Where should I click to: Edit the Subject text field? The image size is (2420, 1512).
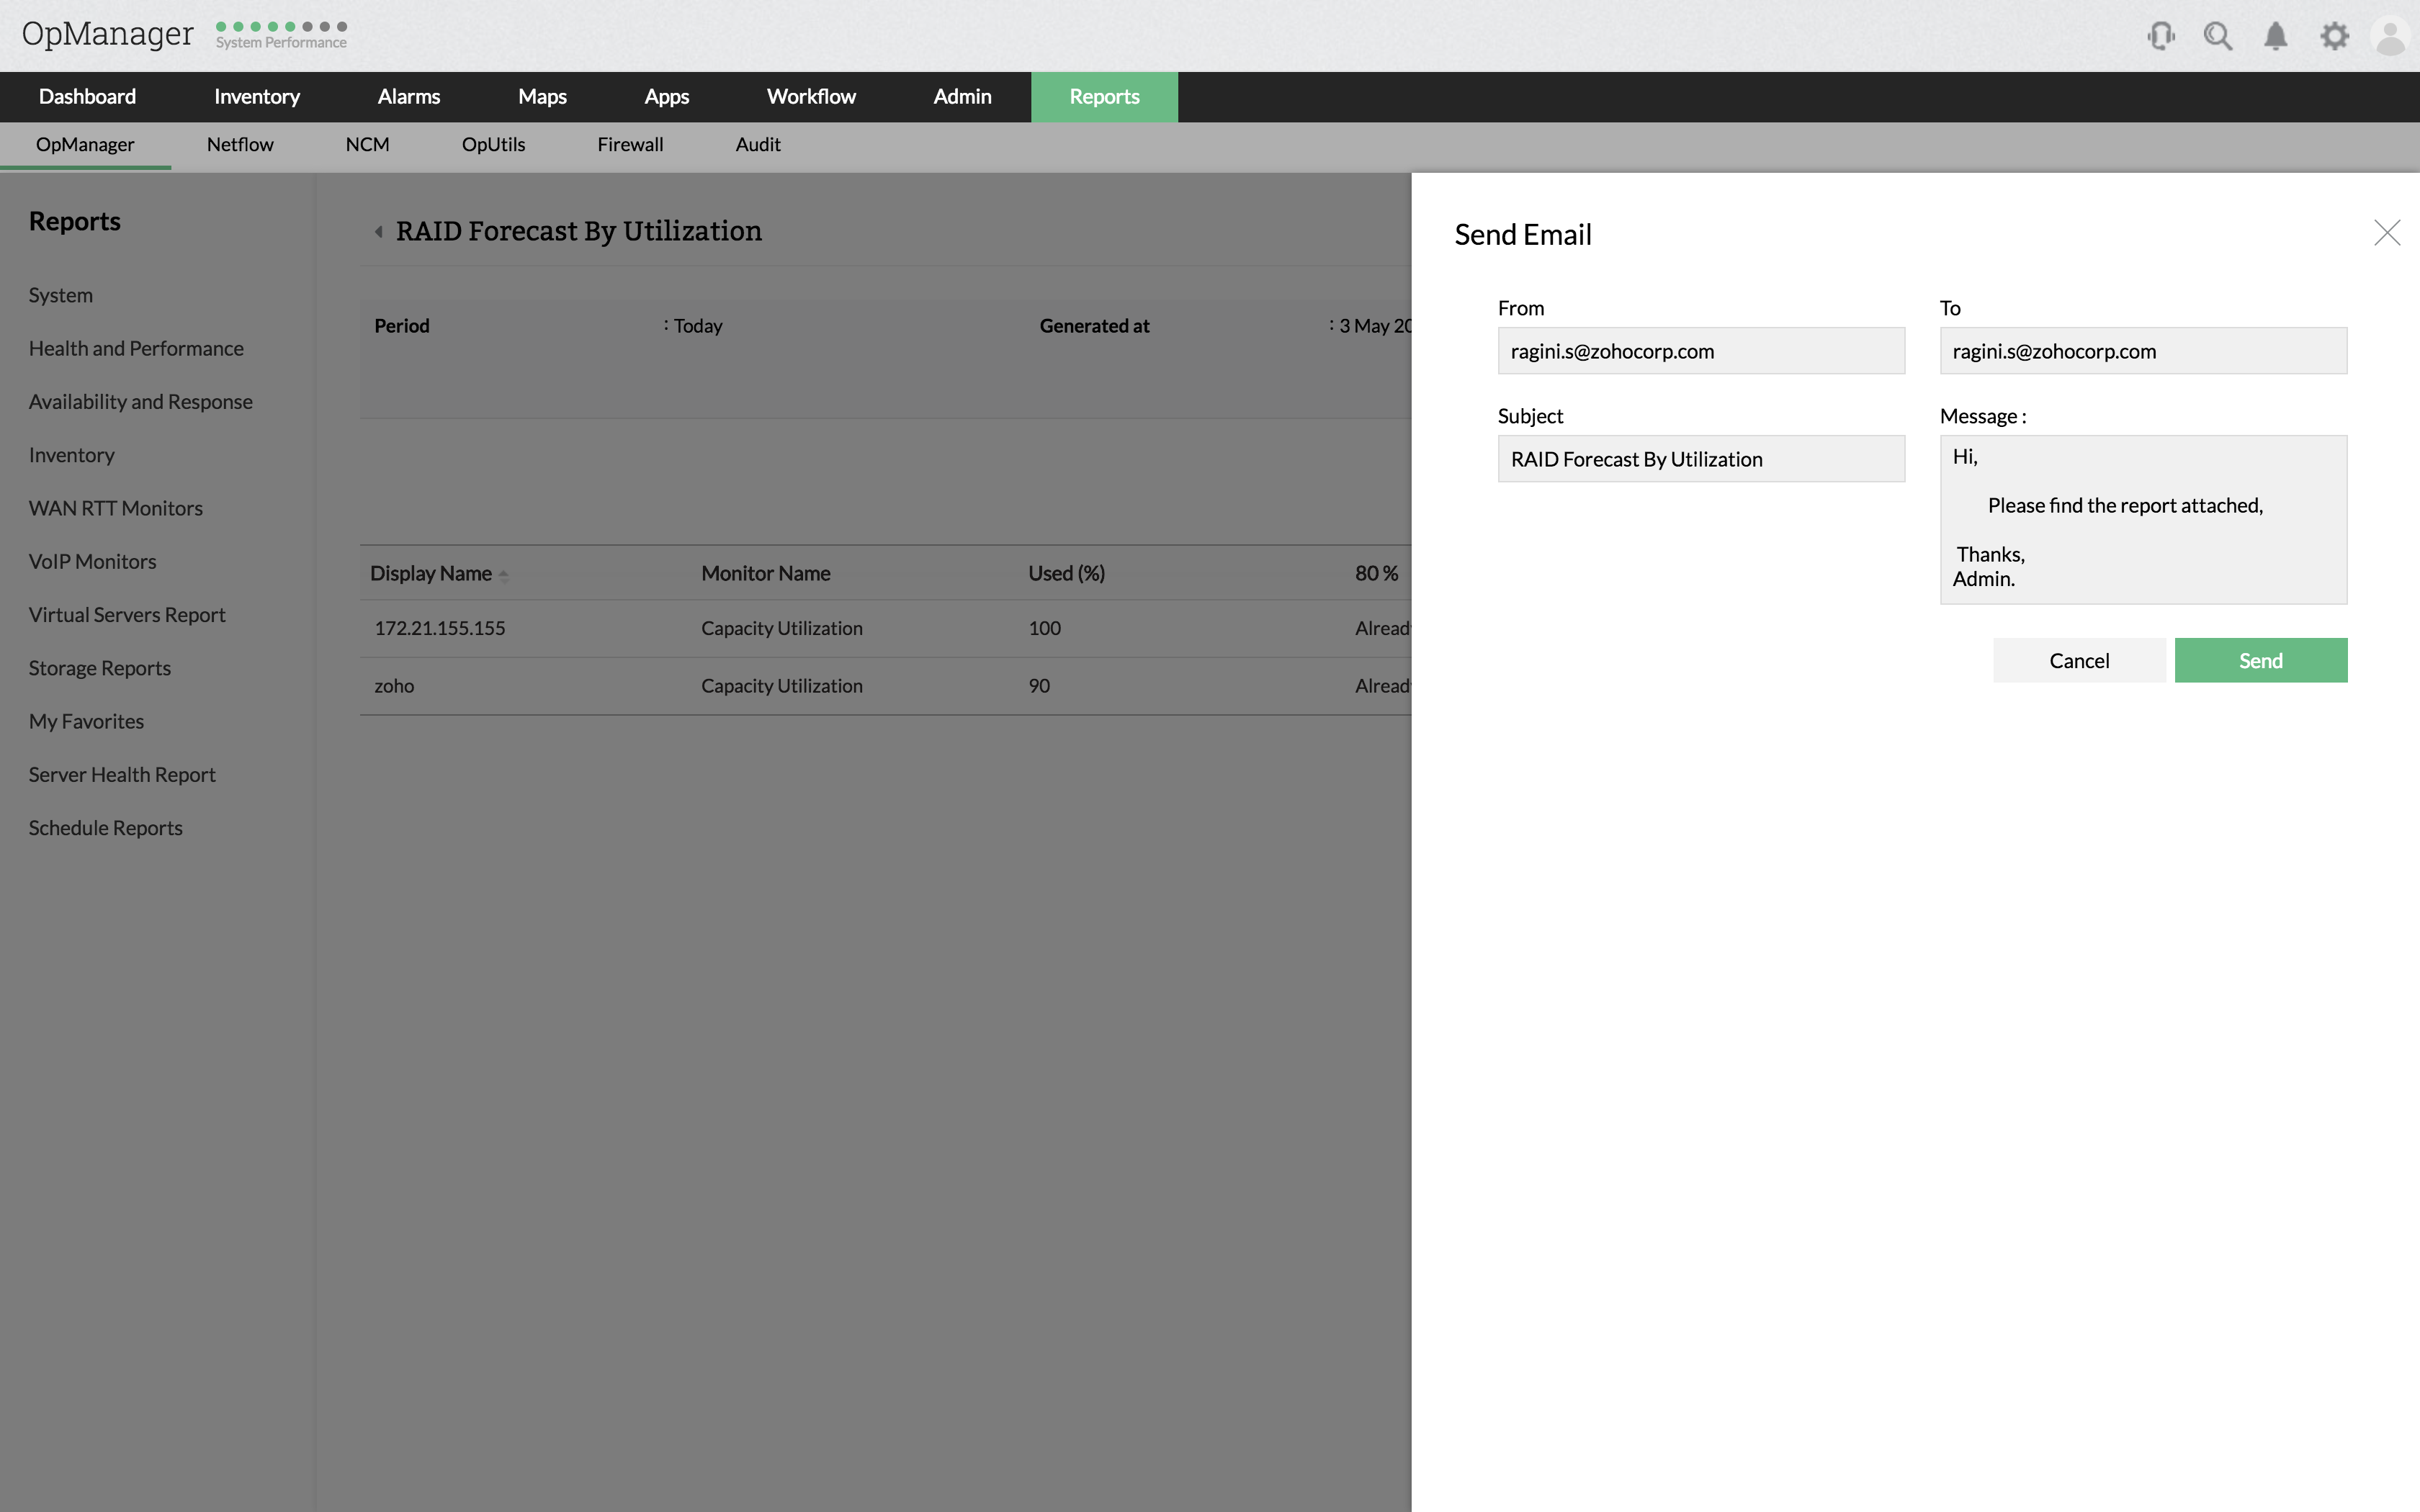point(1700,459)
